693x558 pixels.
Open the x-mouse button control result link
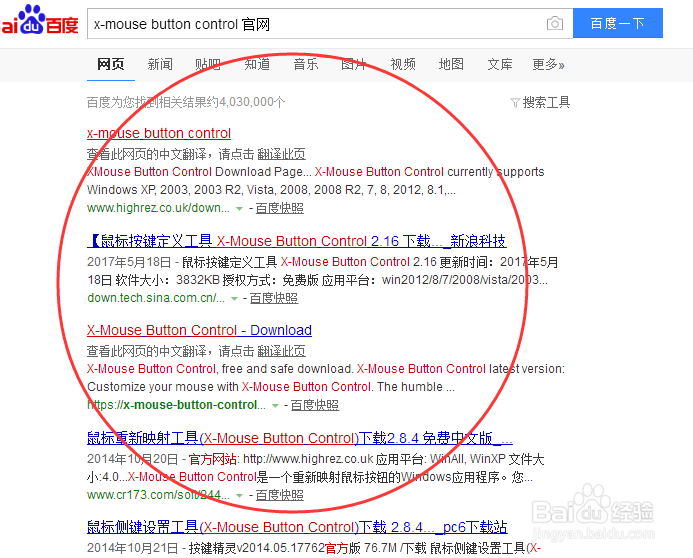pyautogui.click(x=159, y=133)
